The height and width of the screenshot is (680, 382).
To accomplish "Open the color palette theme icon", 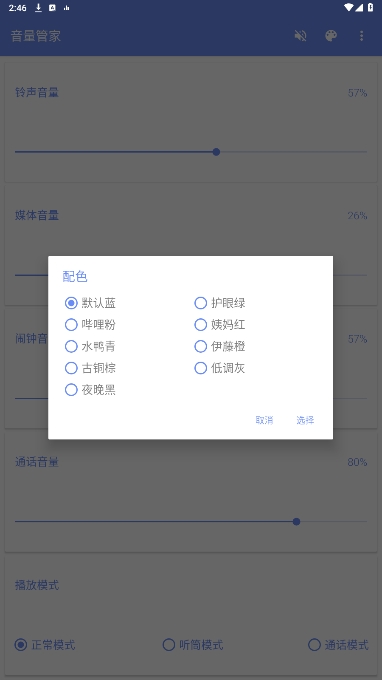I will pyautogui.click(x=331, y=36).
